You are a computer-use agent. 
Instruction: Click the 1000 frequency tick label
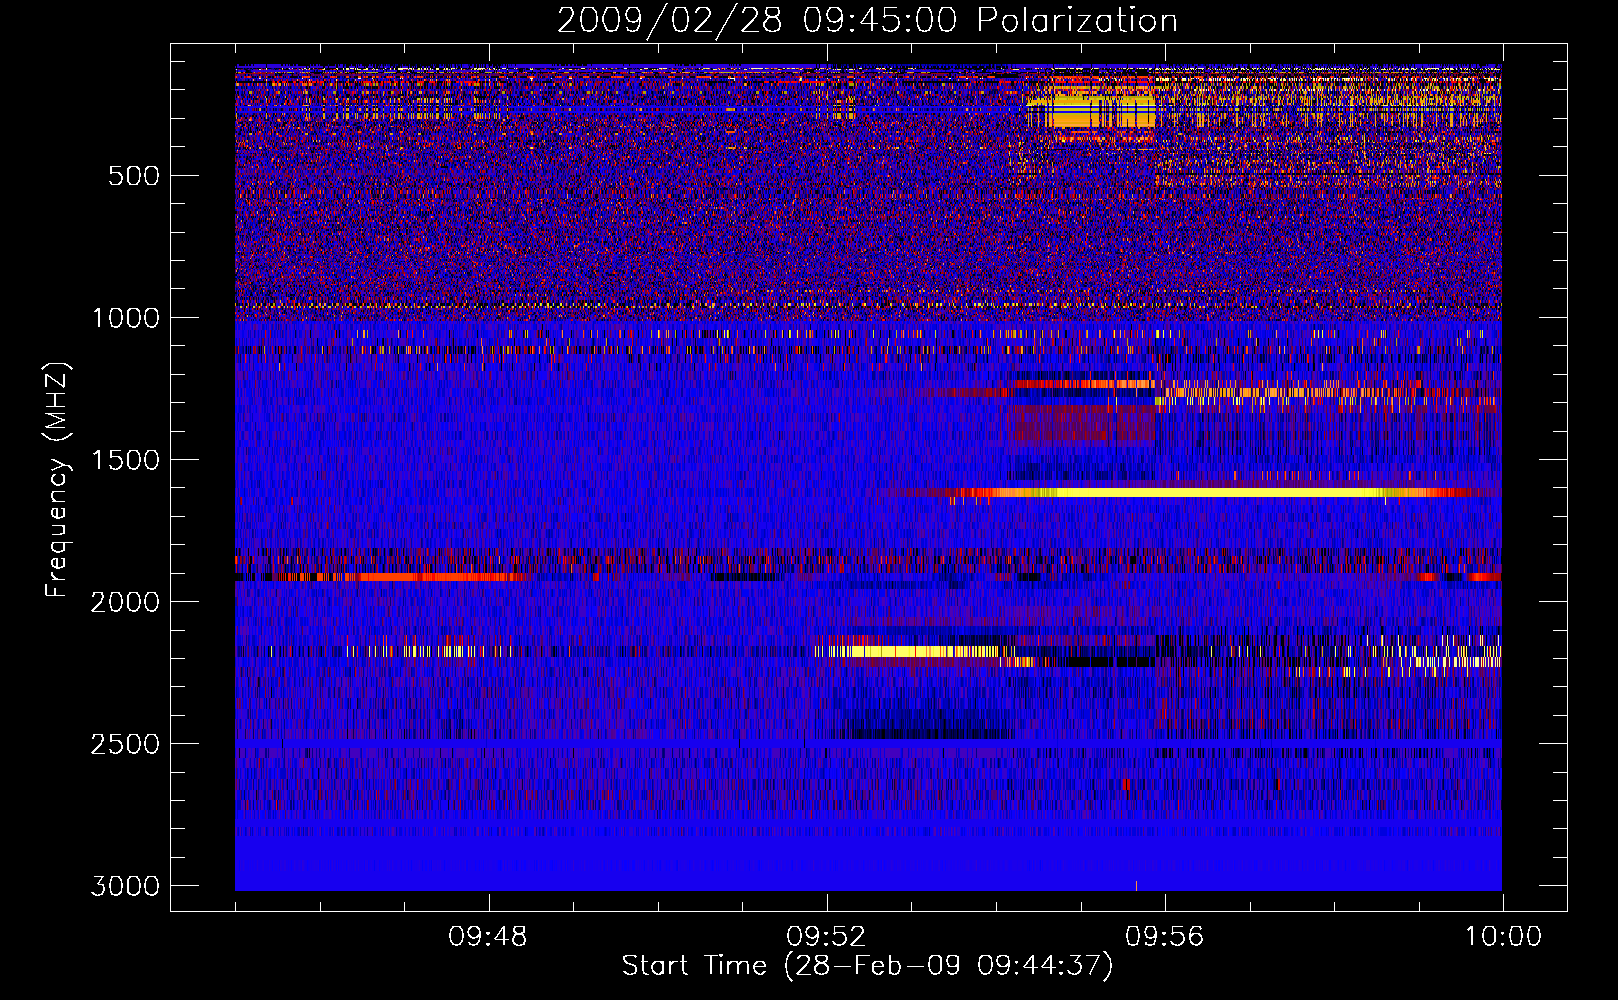click(x=125, y=318)
